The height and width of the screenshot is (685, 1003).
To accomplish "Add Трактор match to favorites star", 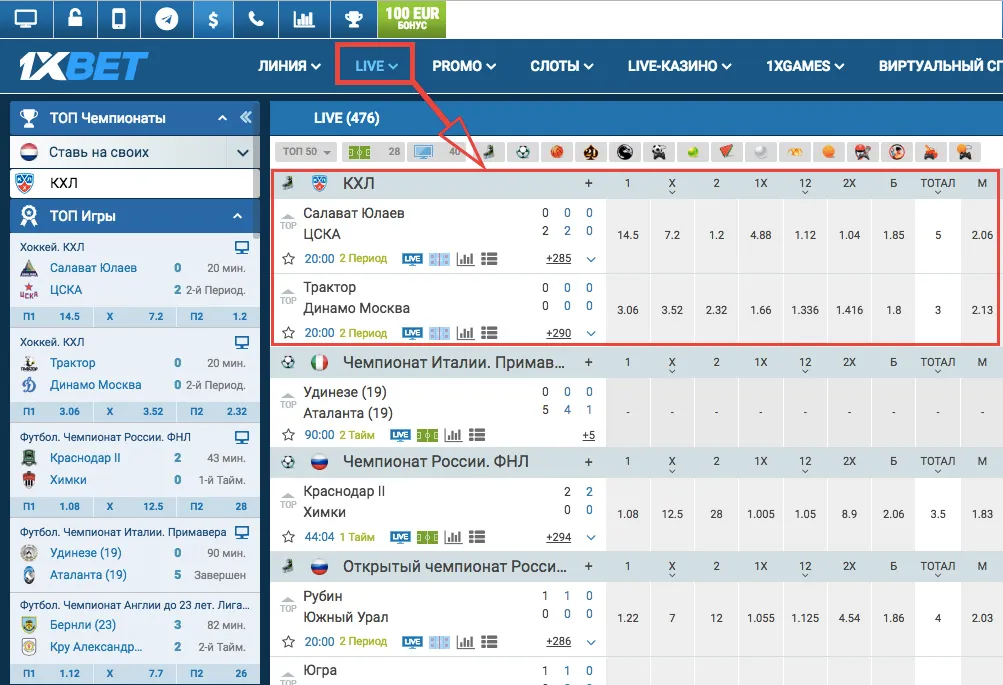I will (288, 333).
